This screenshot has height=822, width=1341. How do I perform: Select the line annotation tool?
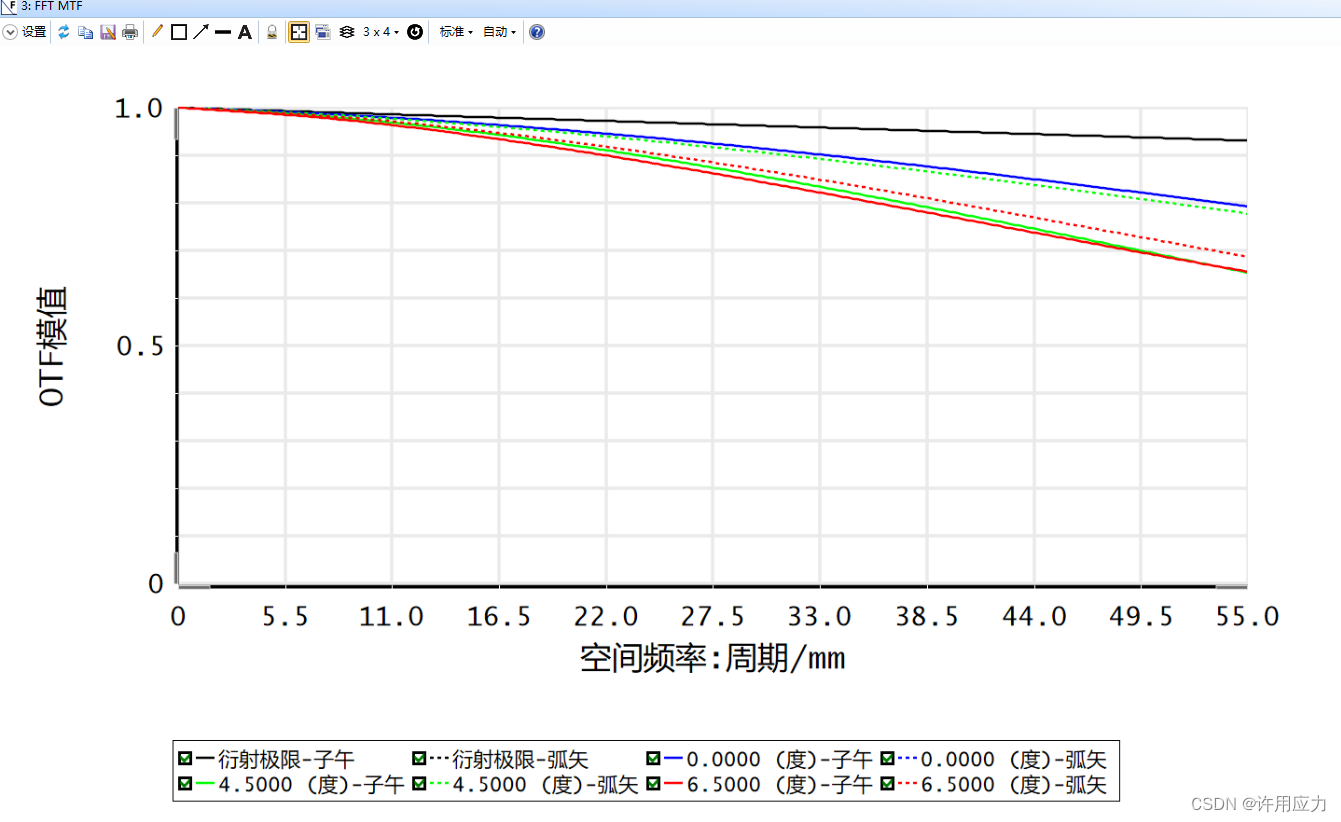(x=223, y=32)
